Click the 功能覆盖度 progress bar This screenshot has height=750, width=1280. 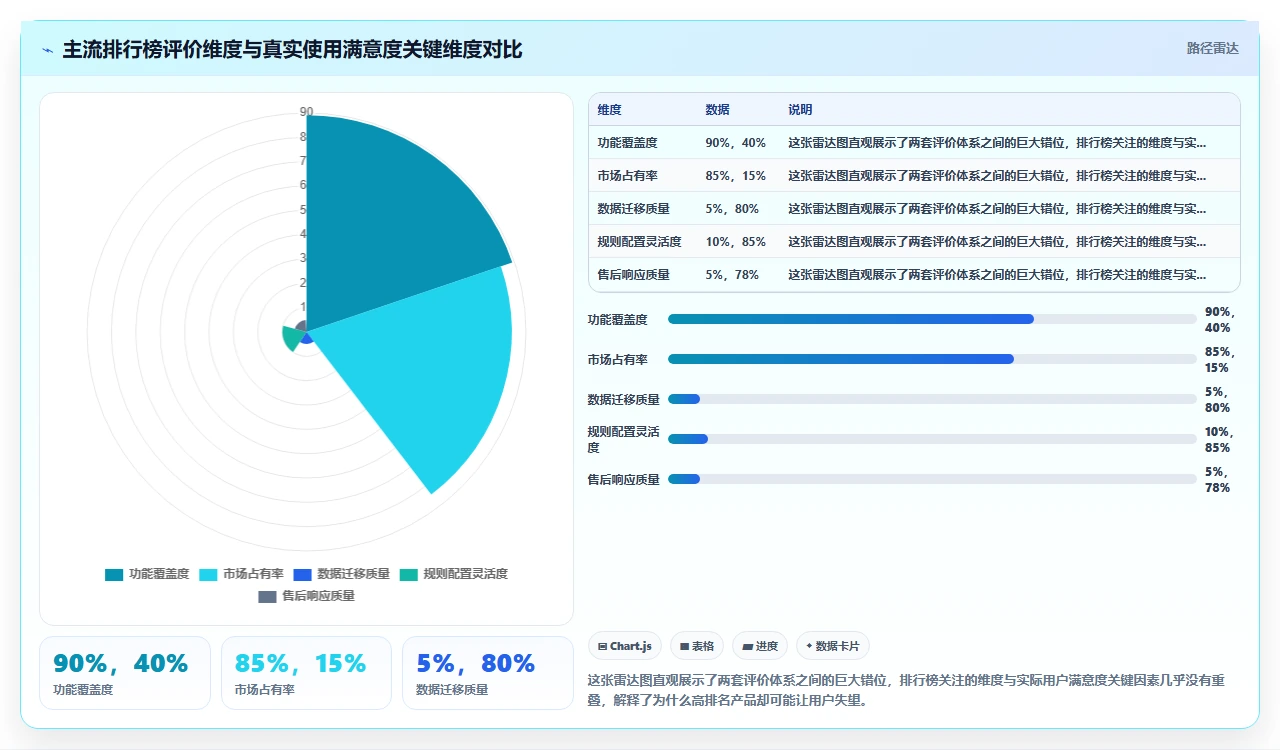pyautogui.click(x=932, y=319)
